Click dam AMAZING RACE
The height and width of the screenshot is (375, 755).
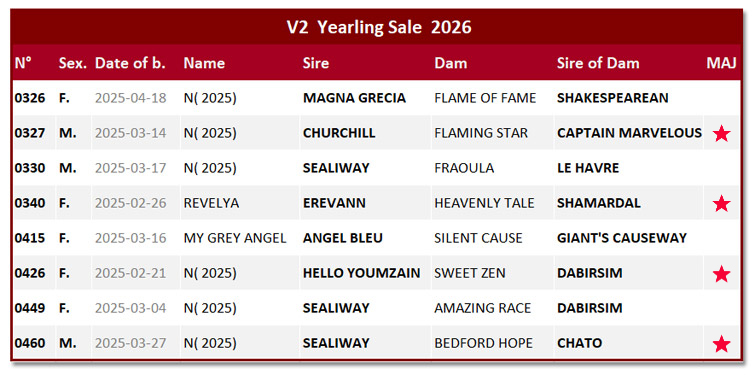pyautogui.click(x=482, y=308)
